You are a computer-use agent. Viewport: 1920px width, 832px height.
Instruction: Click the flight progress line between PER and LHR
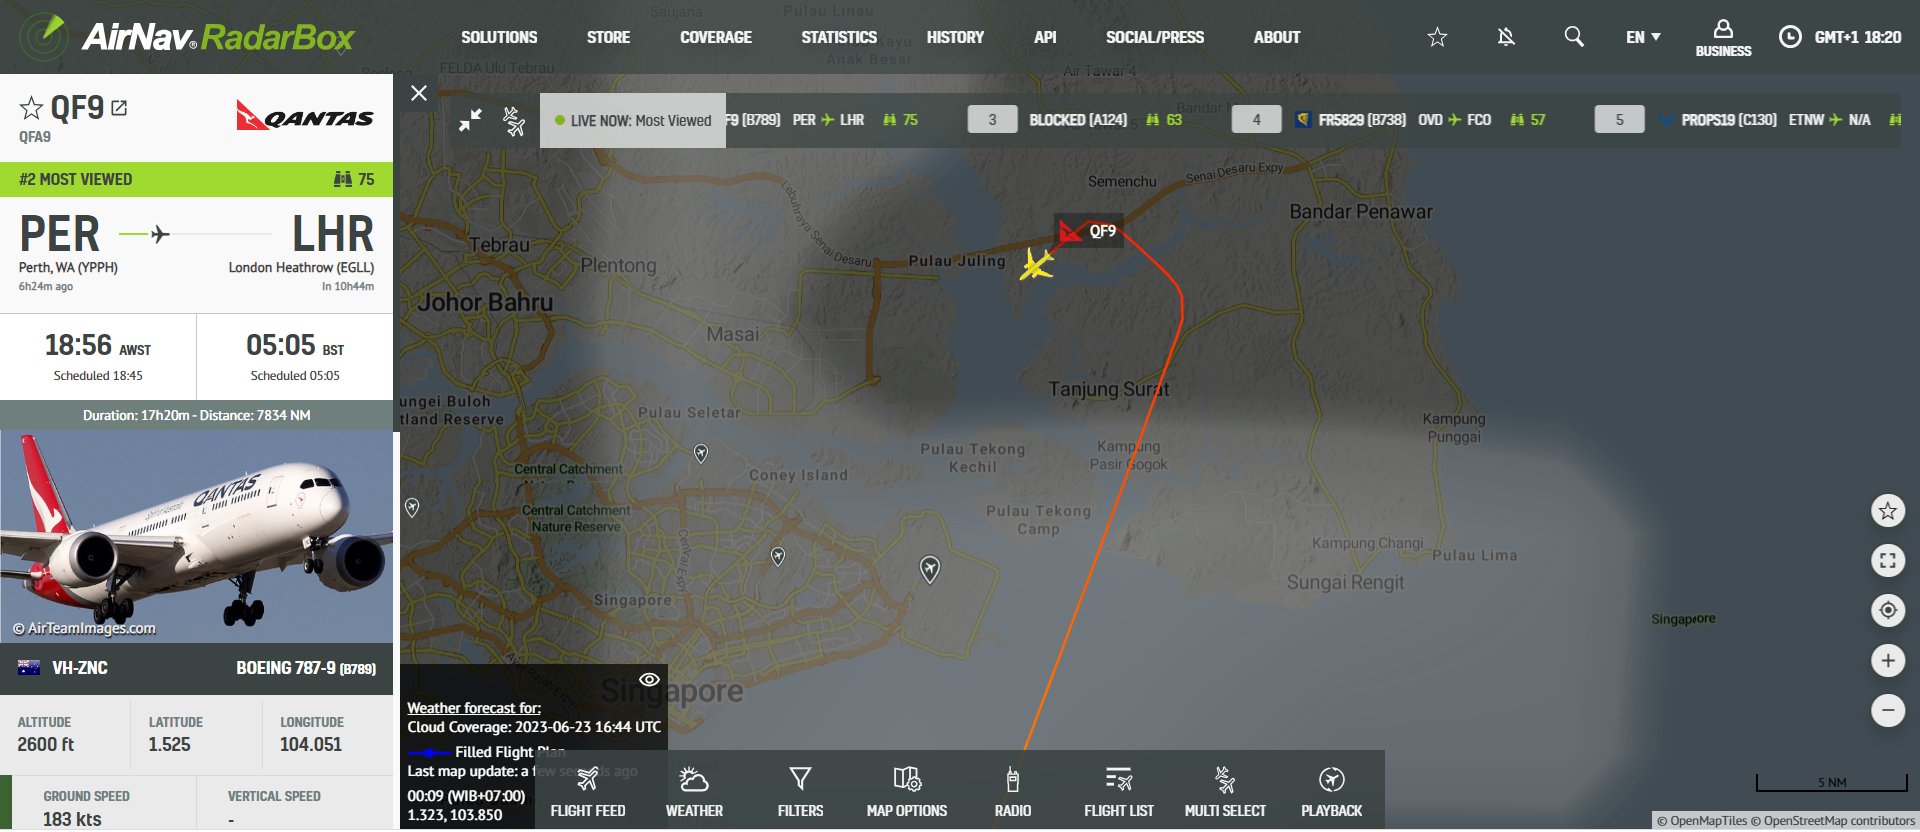[196, 234]
